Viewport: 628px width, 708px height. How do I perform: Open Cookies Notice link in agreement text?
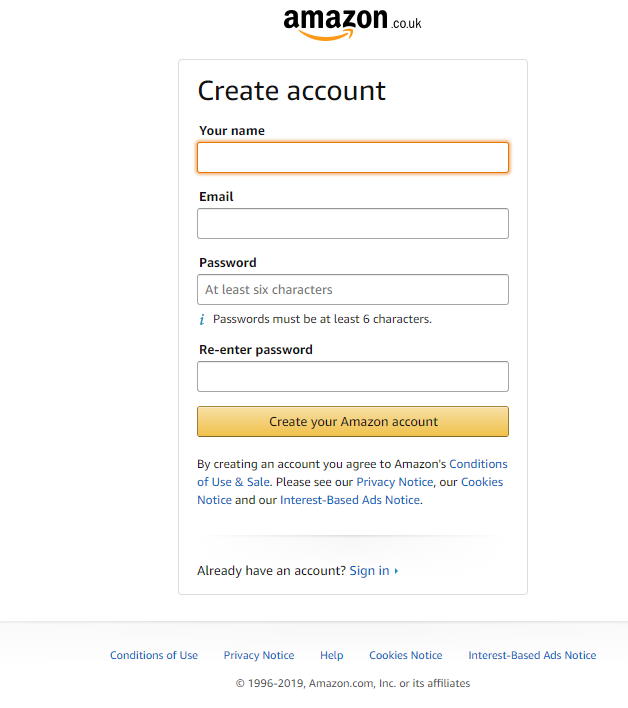(482, 482)
